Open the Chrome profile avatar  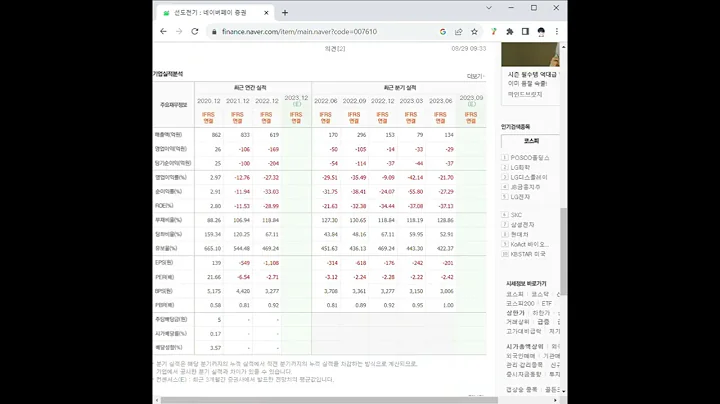(541, 31)
